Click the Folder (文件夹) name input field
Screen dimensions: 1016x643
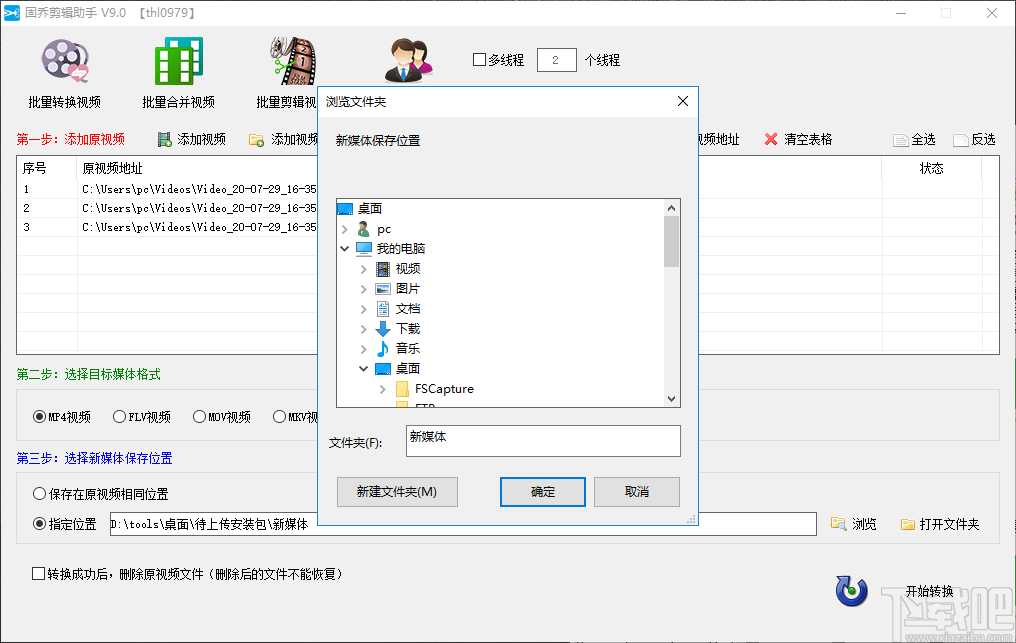[x=543, y=441]
